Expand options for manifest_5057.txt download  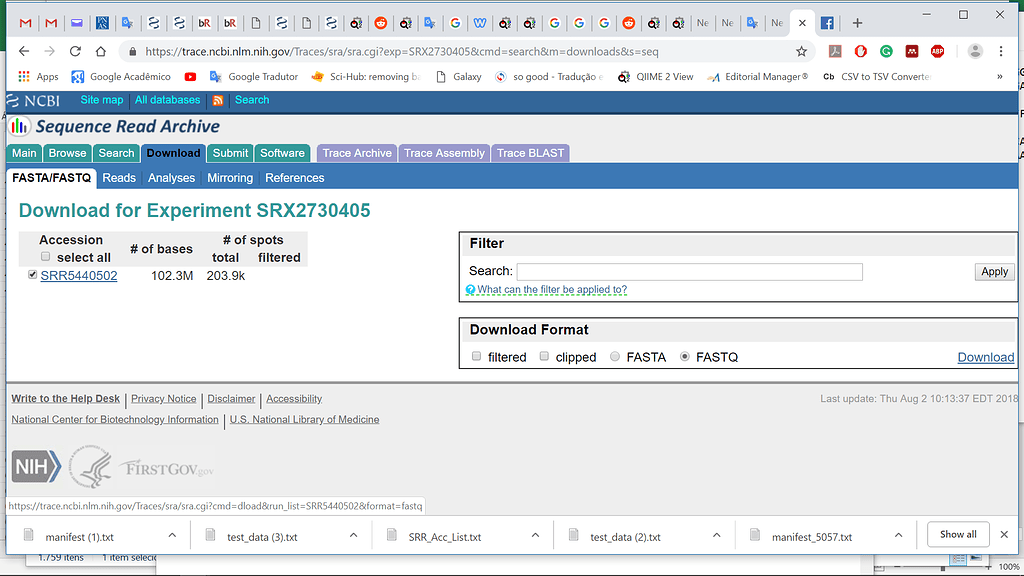pos(898,536)
